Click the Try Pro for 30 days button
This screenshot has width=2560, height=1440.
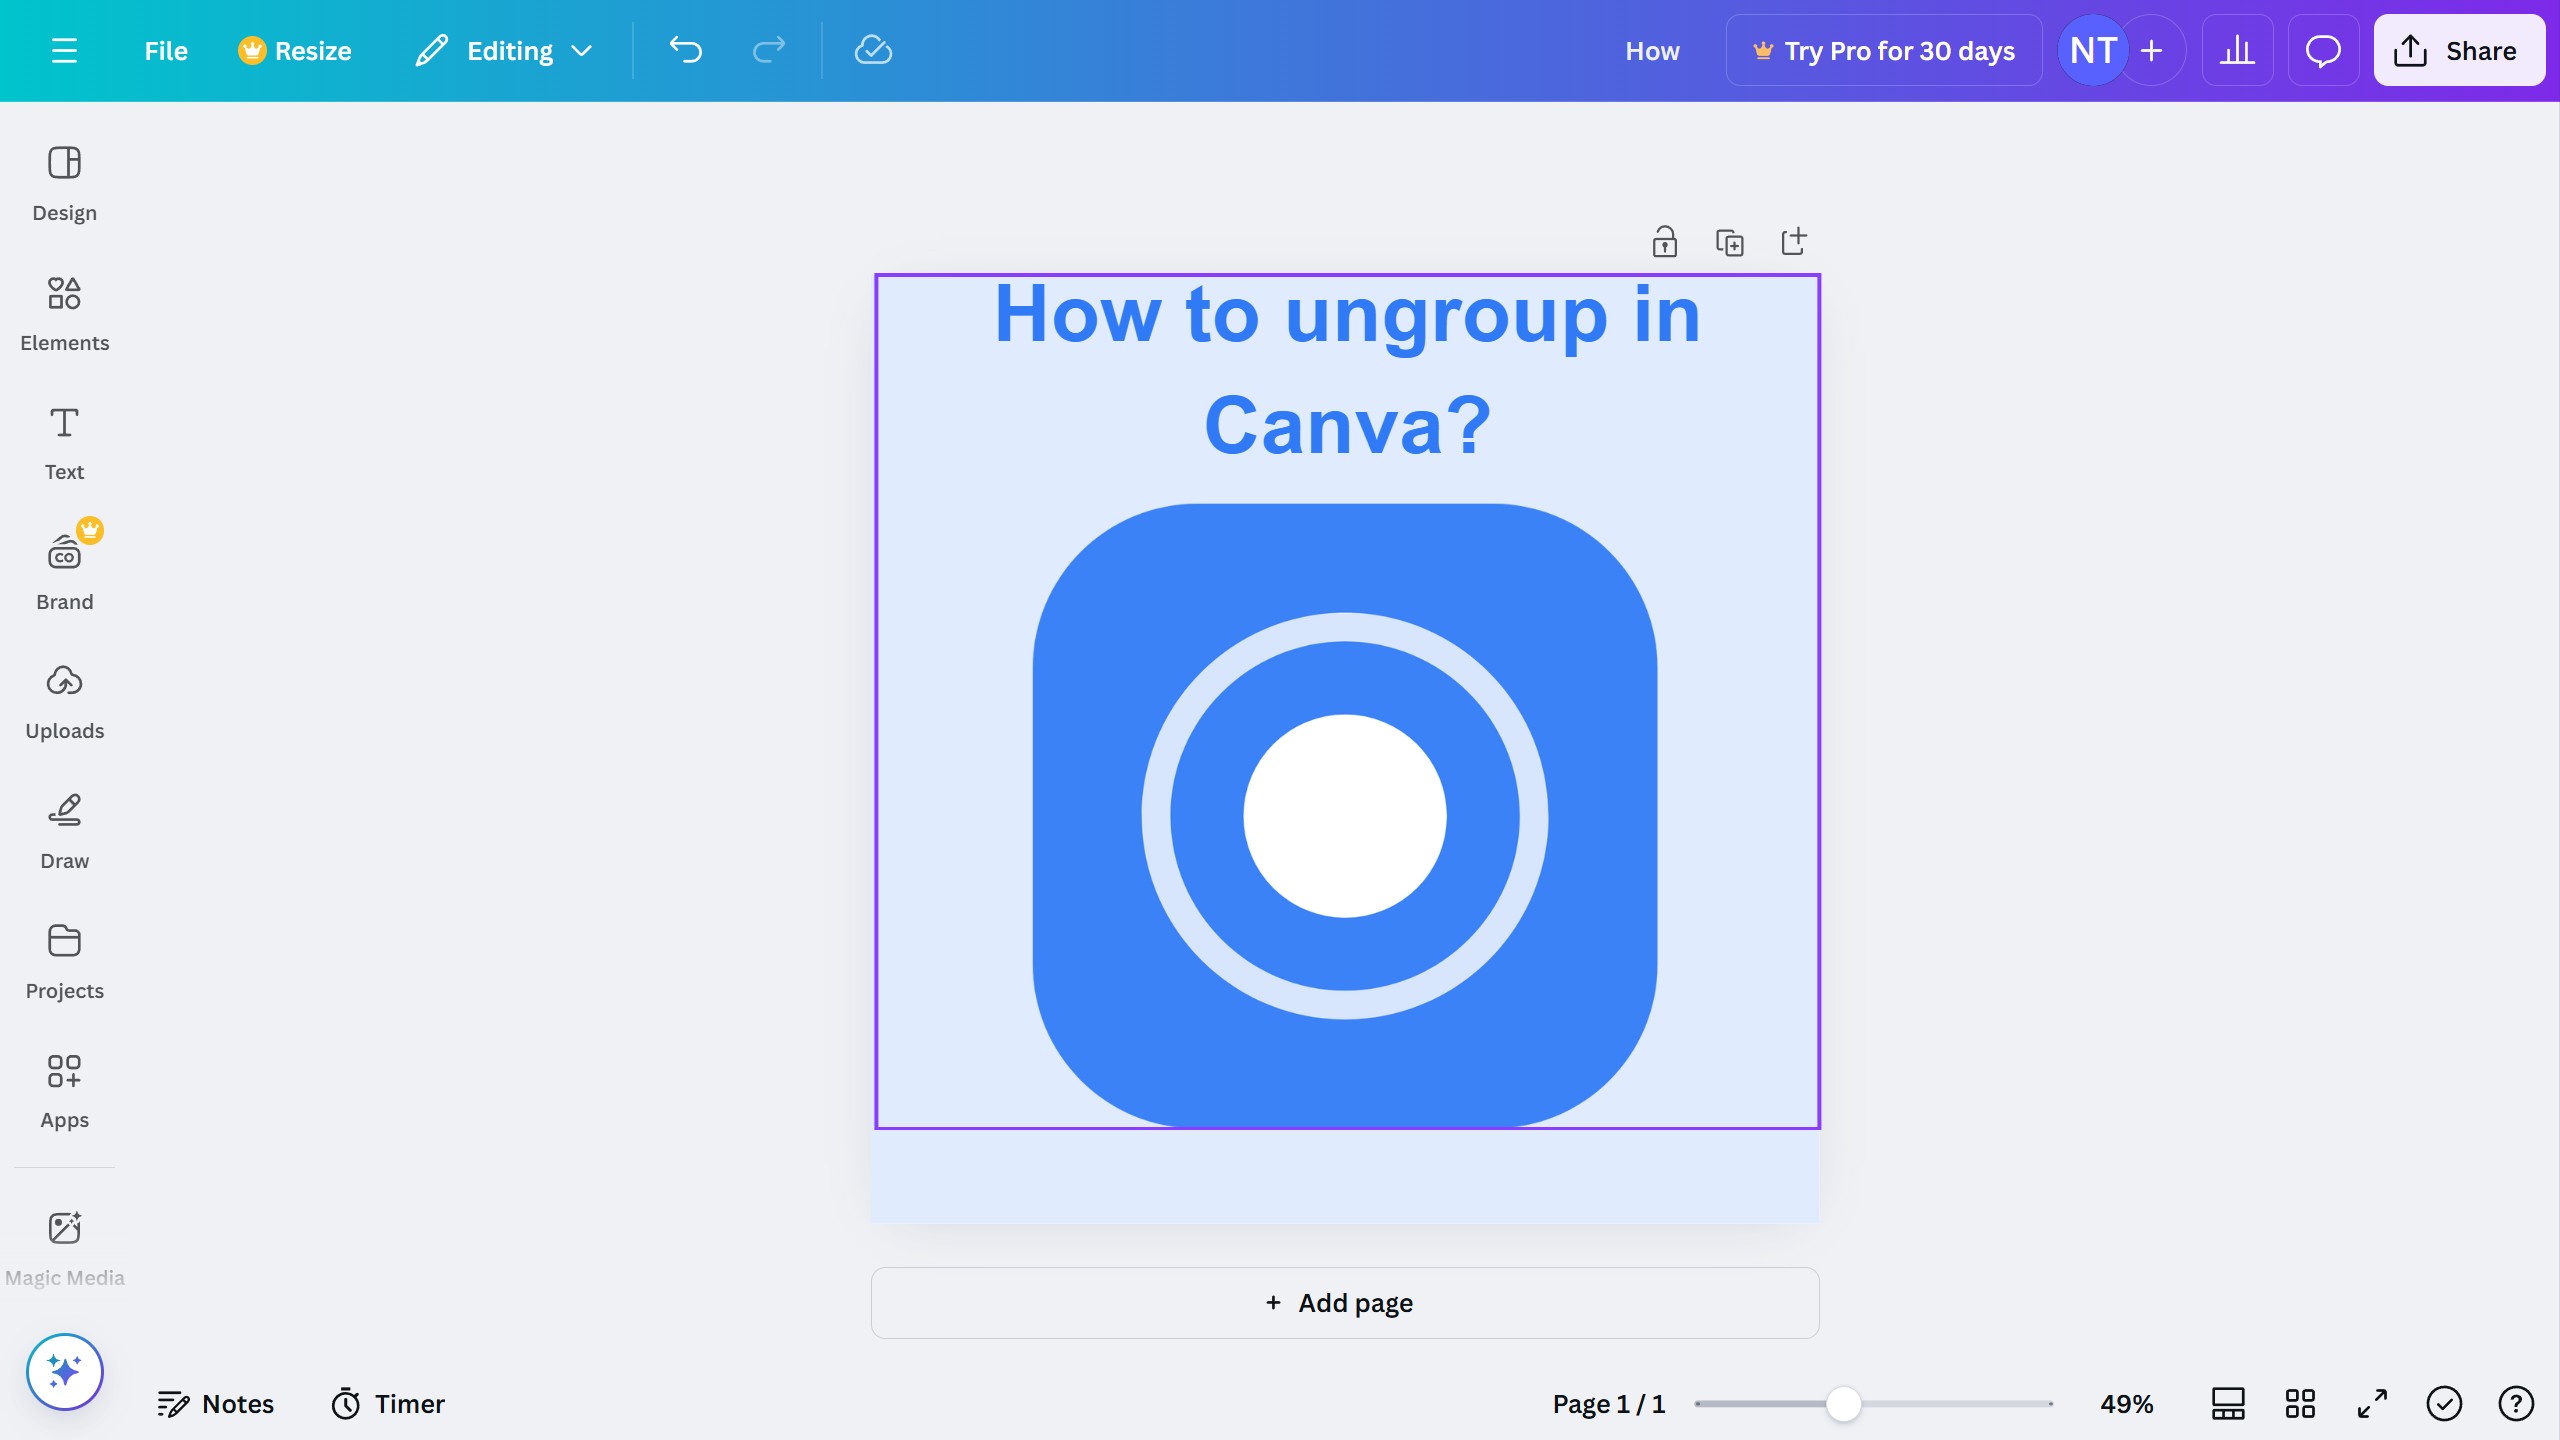point(1883,50)
